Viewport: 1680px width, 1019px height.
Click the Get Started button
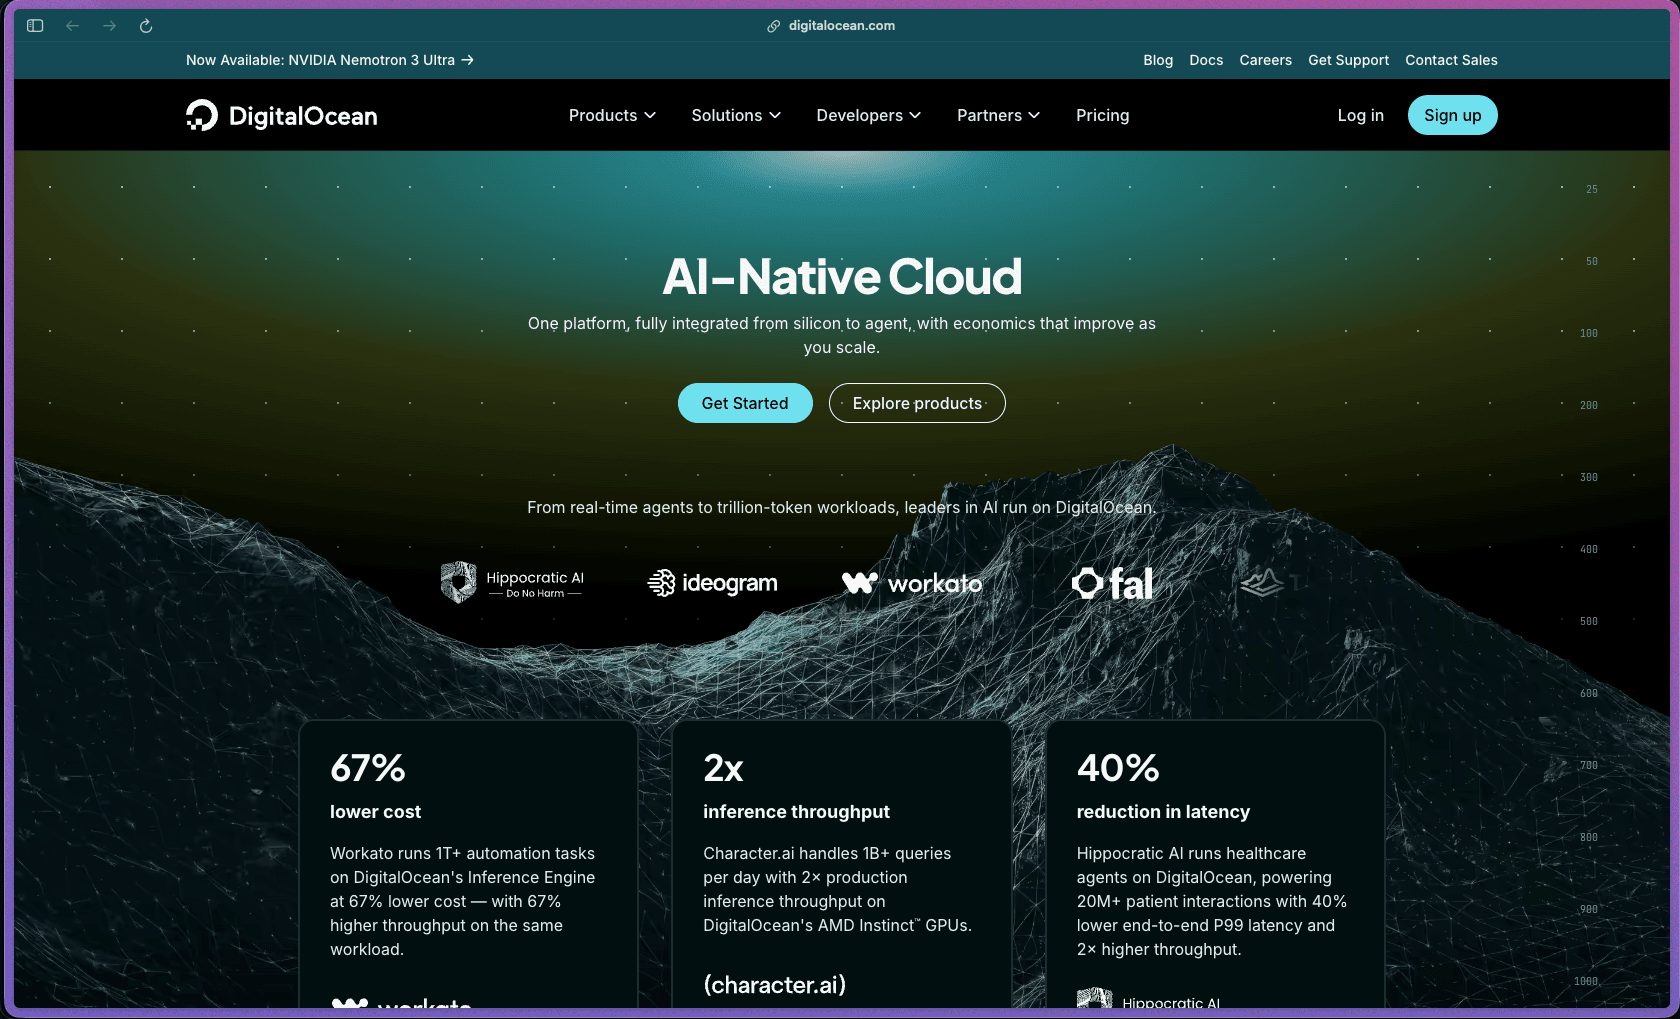745,403
